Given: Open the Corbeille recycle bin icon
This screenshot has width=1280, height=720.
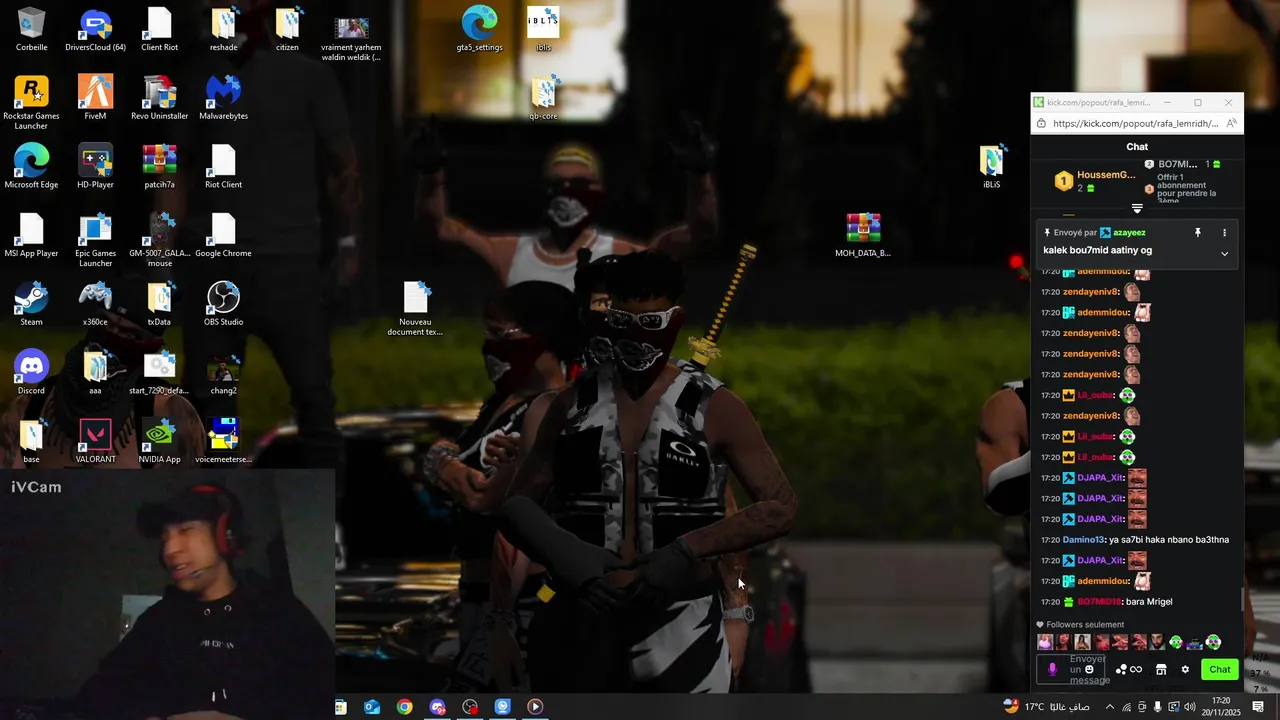Looking at the screenshot, I should (x=31, y=29).
